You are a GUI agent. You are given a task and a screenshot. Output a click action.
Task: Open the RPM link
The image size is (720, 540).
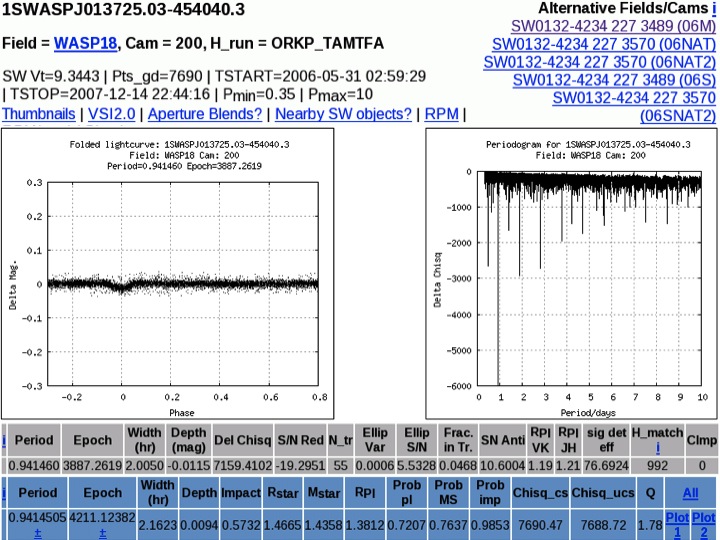pyautogui.click(x=441, y=114)
